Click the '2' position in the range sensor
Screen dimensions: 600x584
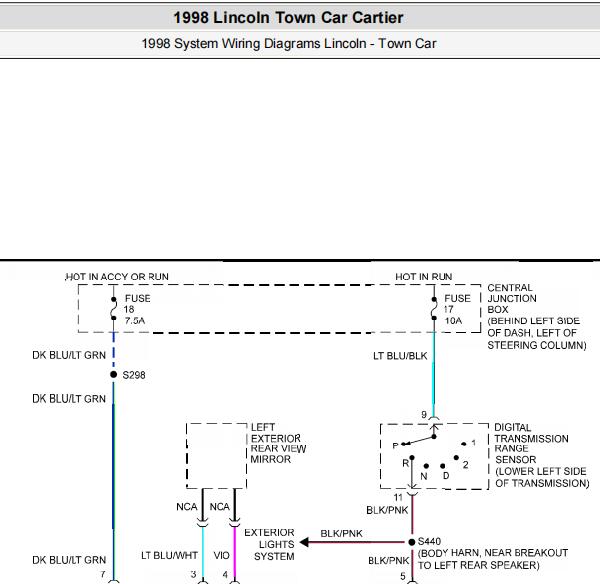coord(465,465)
